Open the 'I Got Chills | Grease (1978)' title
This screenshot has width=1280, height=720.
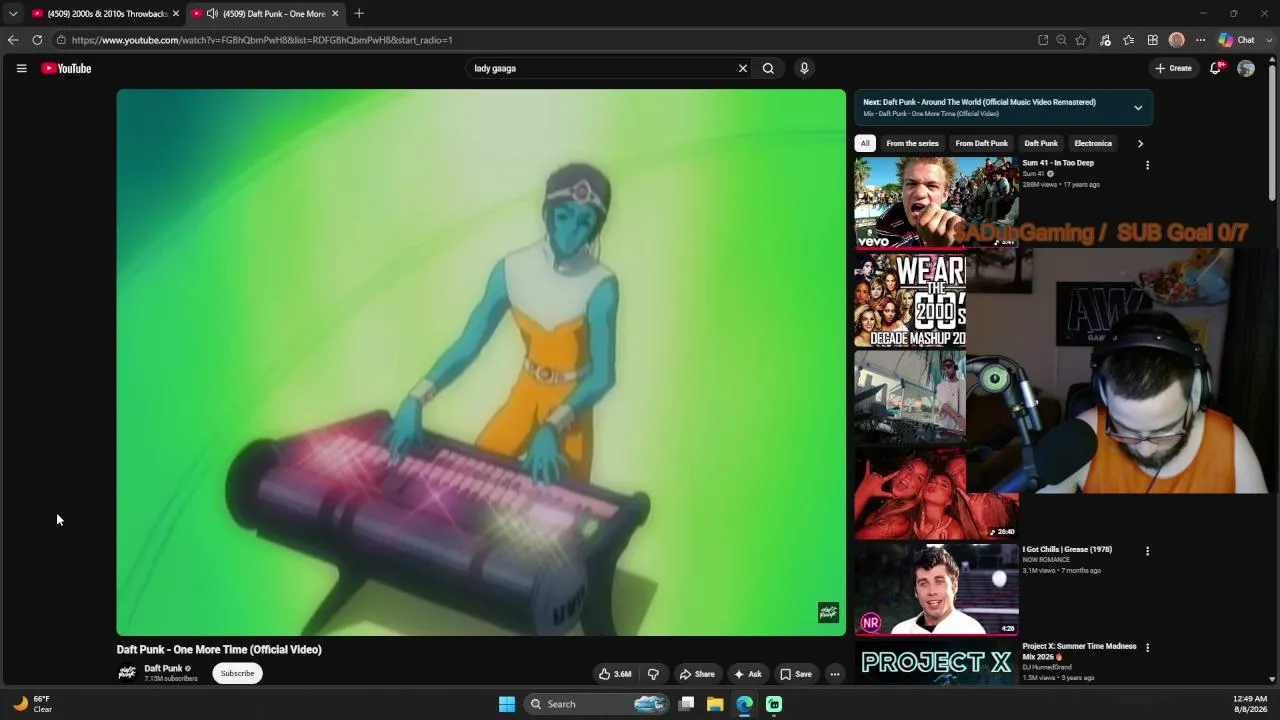(1067, 549)
